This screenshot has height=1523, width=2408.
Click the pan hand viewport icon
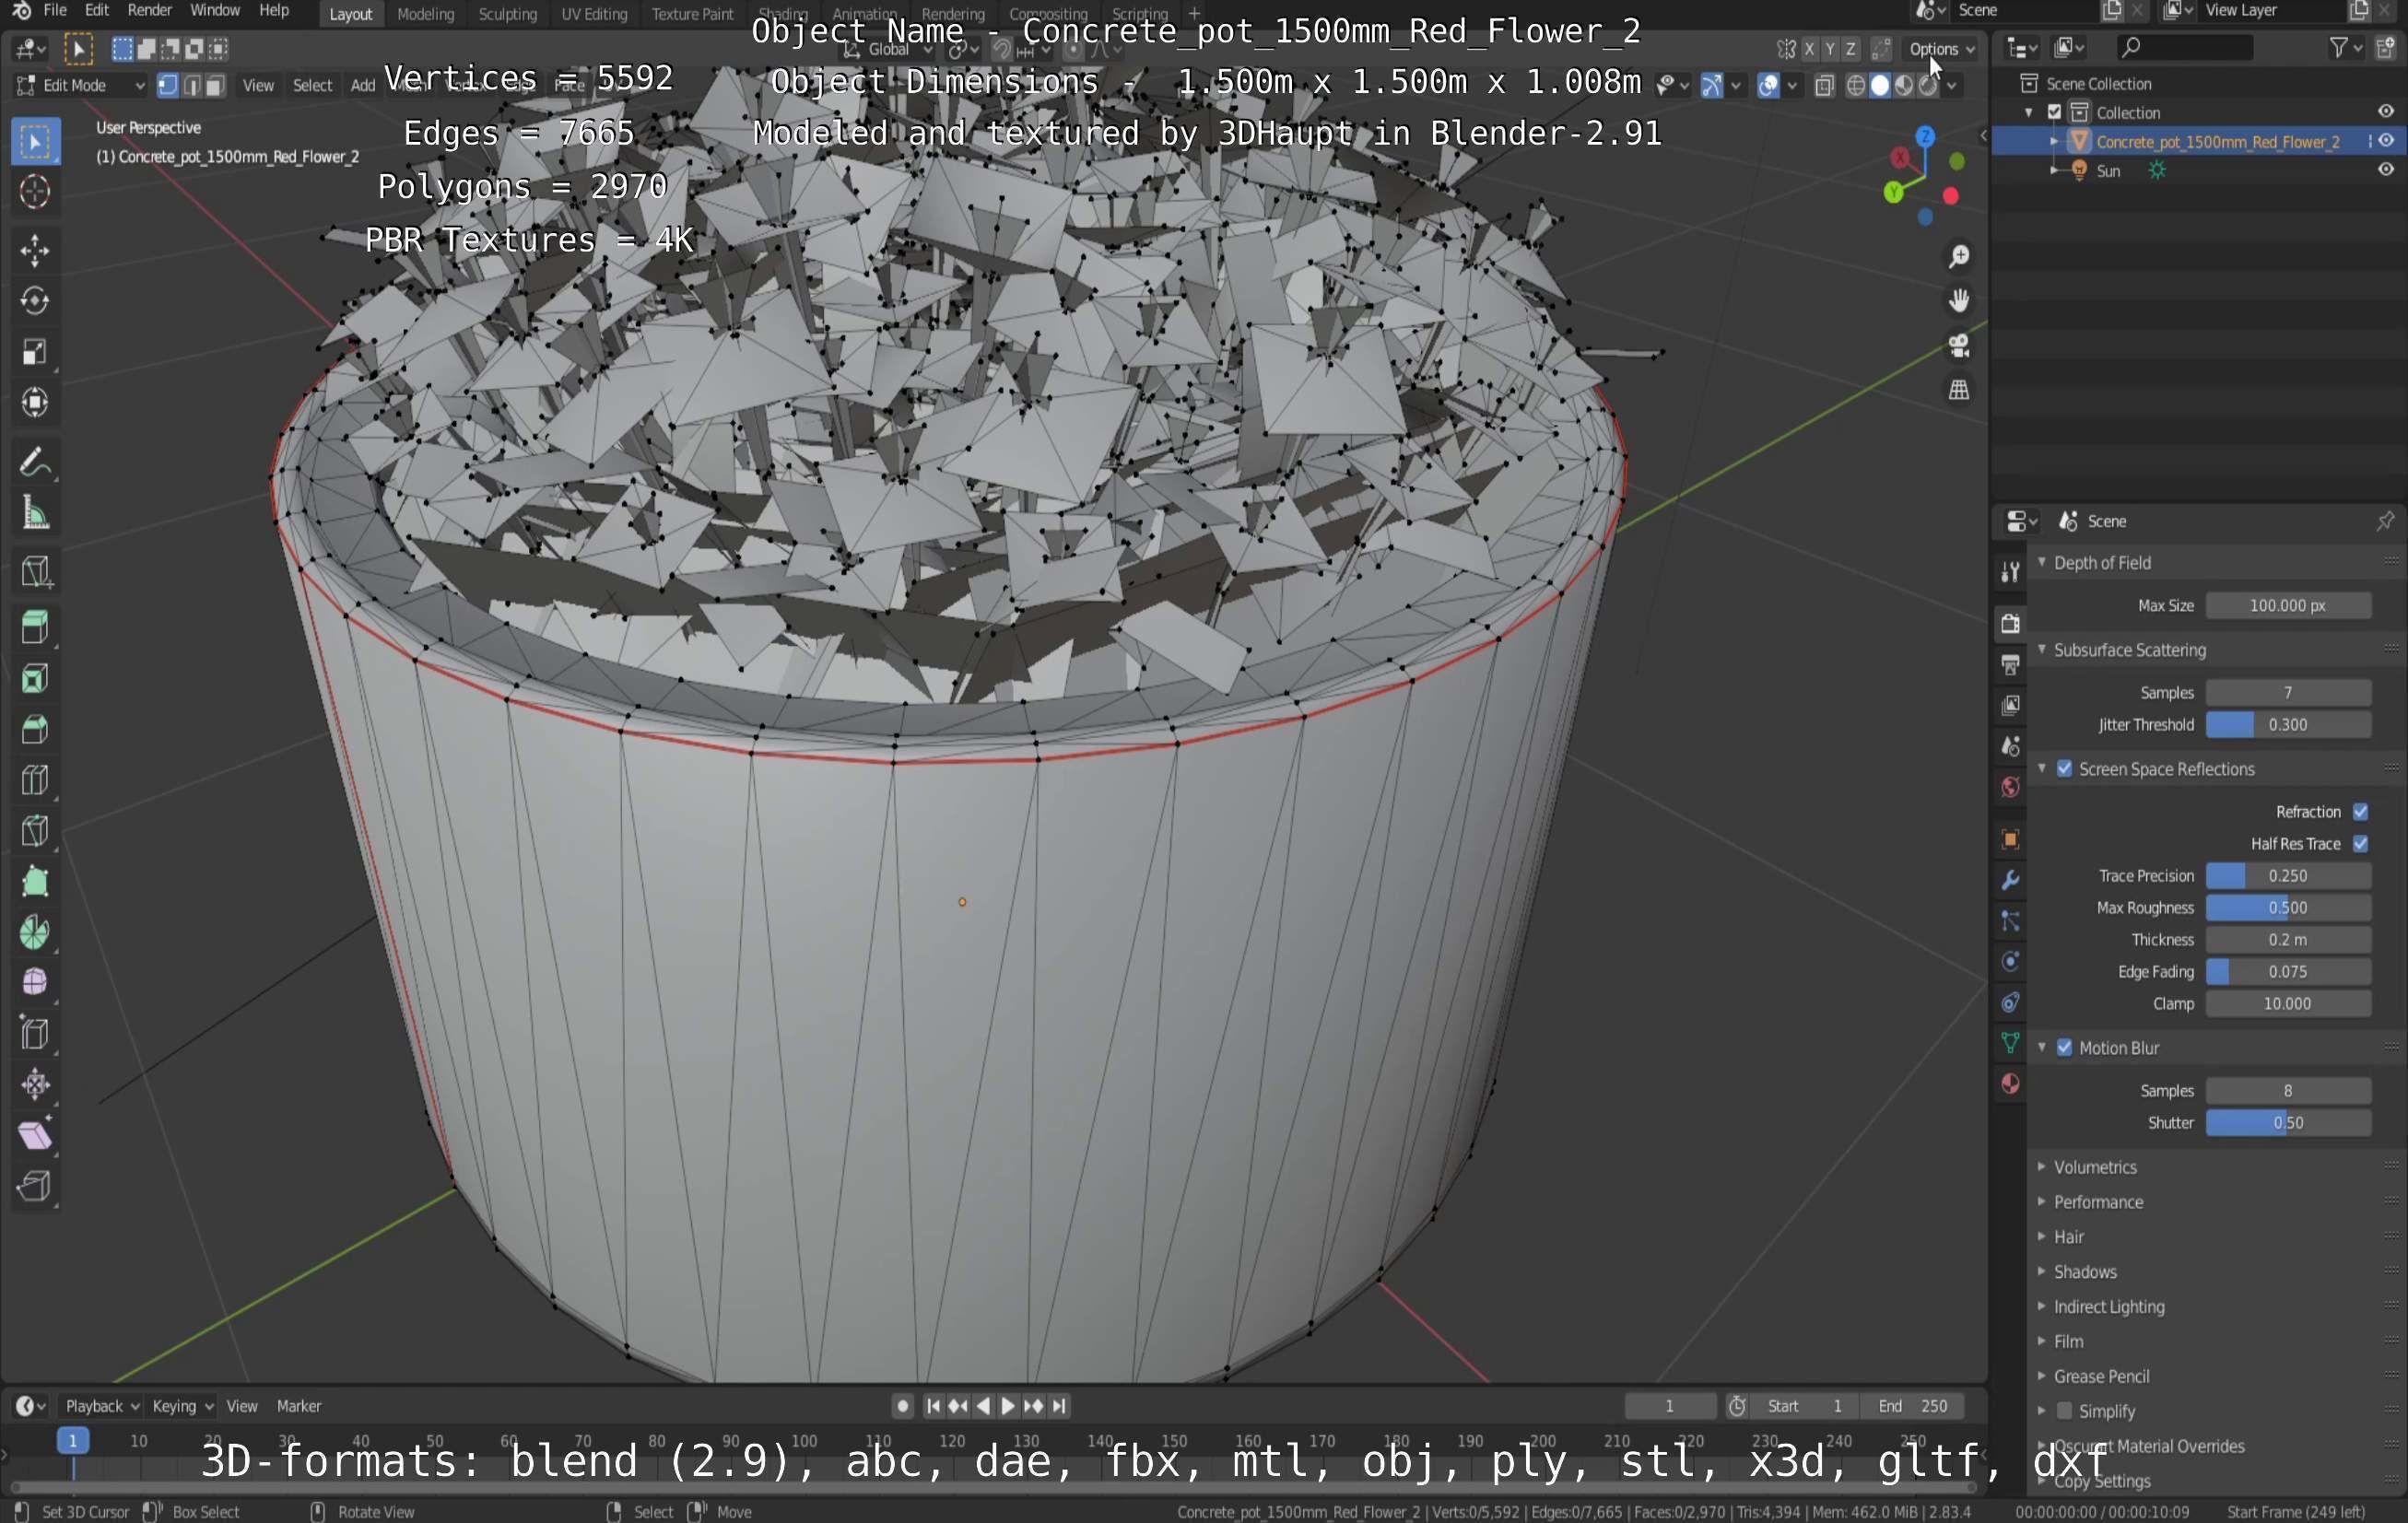(1958, 301)
